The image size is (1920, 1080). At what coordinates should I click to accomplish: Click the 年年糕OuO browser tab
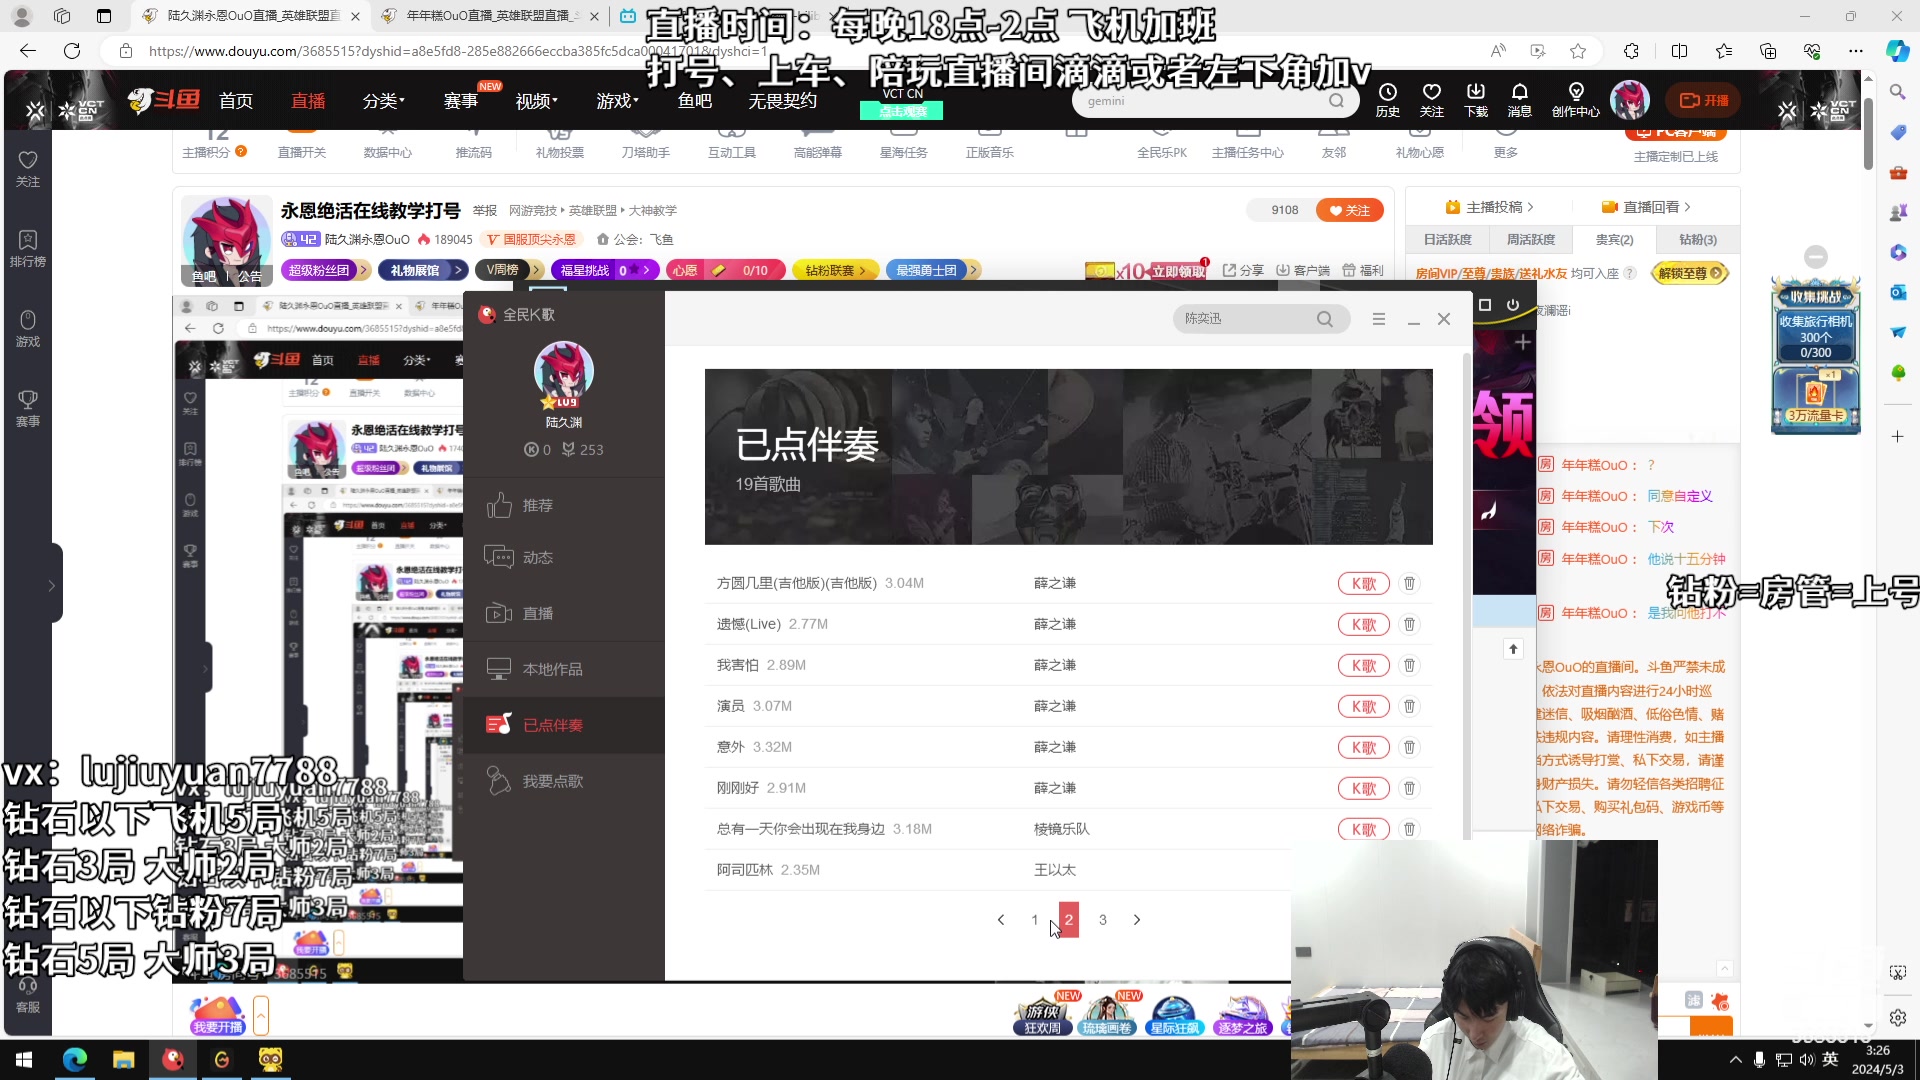tap(488, 16)
